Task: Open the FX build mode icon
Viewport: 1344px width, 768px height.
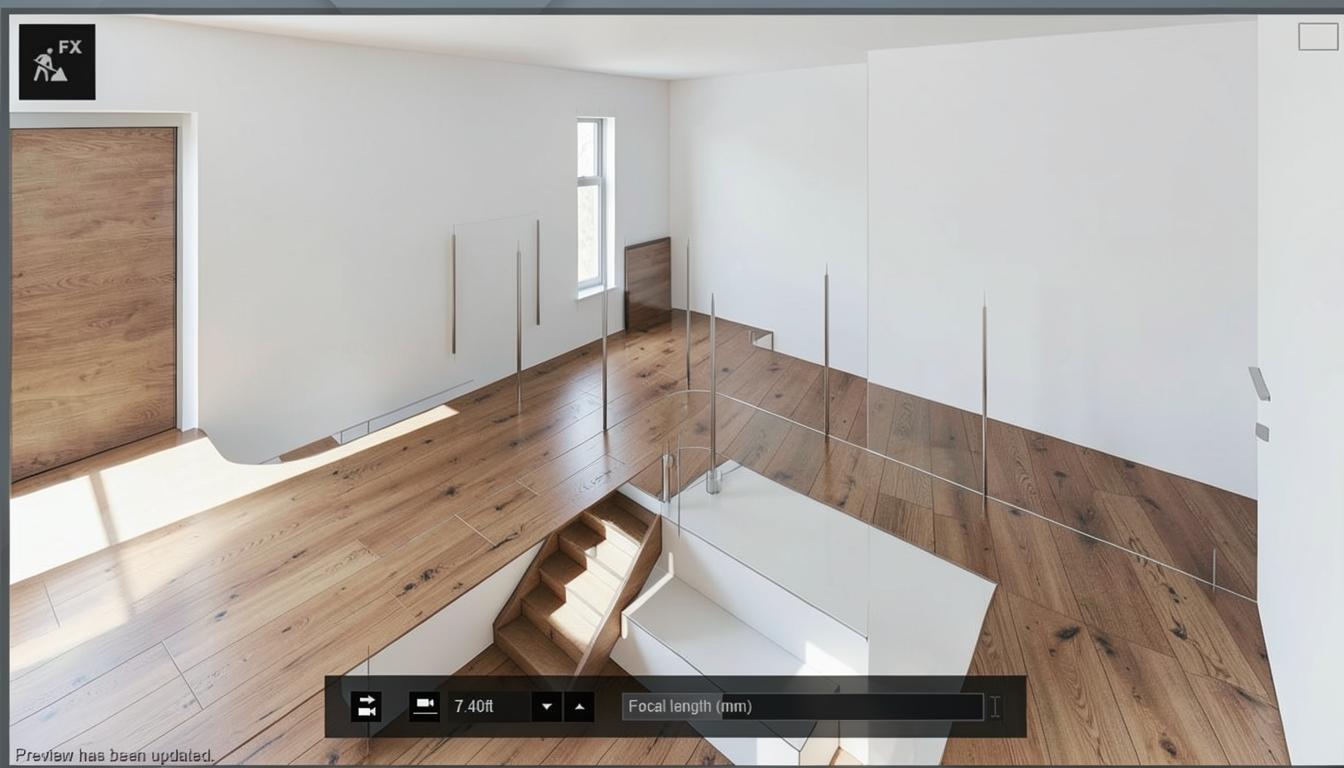Action: pyautogui.click(x=57, y=62)
